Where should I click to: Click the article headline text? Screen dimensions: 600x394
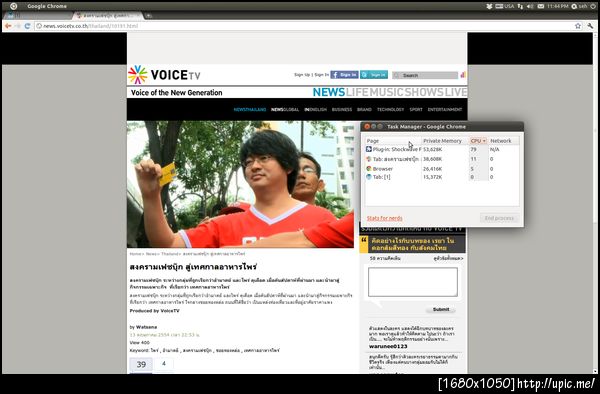click(x=193, y=267)
